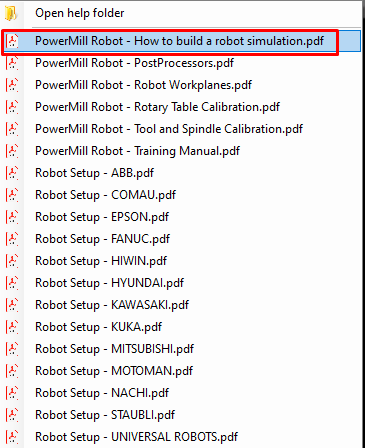
Task: Open Robot Setup - MITSUBISHI.pdf
Action: tap(182, 349)
